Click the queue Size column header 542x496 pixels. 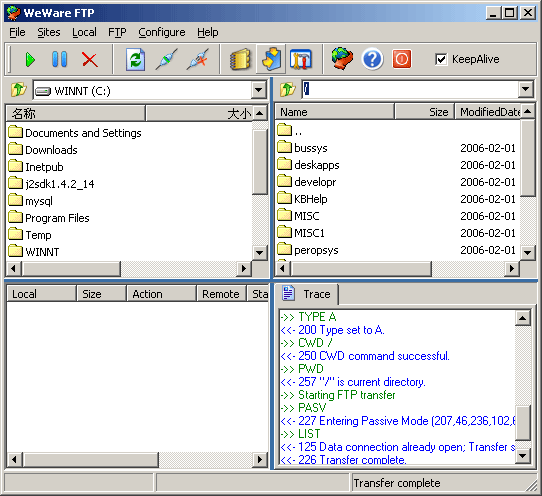pos(101,294)
